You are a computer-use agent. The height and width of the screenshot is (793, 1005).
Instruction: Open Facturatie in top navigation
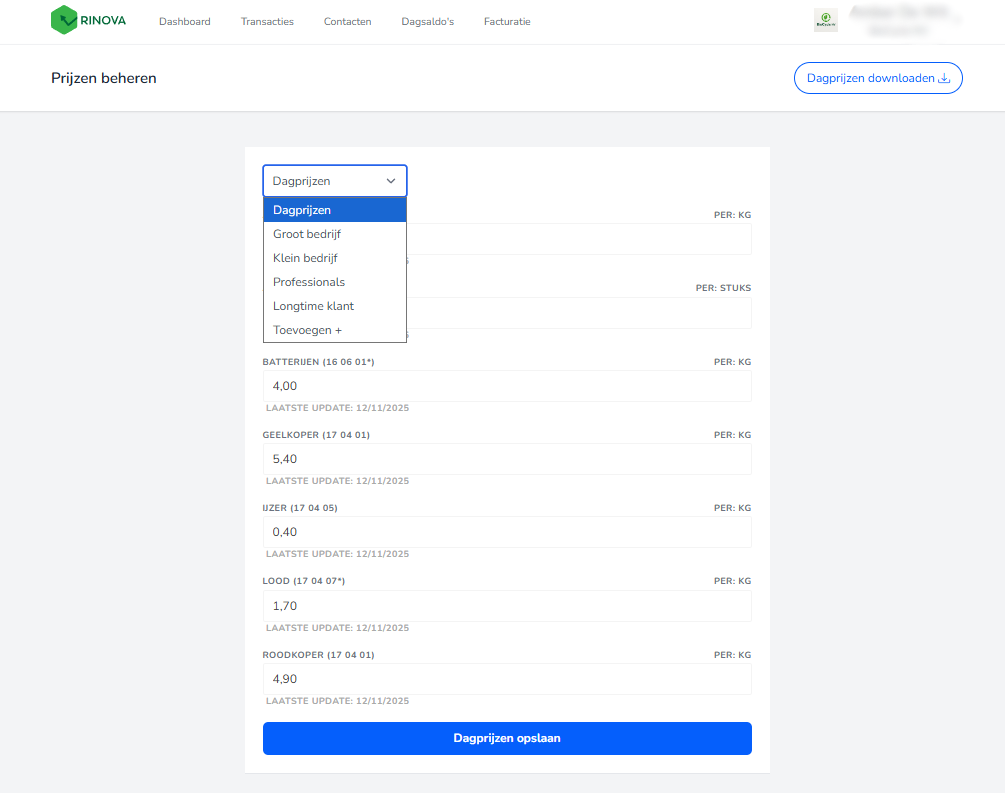point(507,22)
